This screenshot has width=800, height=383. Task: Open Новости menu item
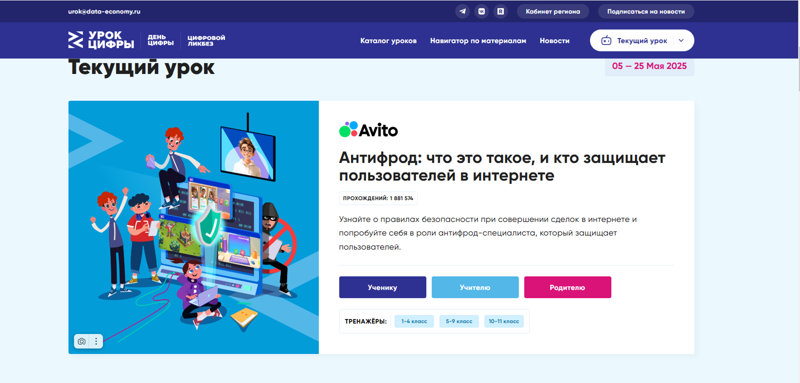pyautogui.click(x=555, y=41)
